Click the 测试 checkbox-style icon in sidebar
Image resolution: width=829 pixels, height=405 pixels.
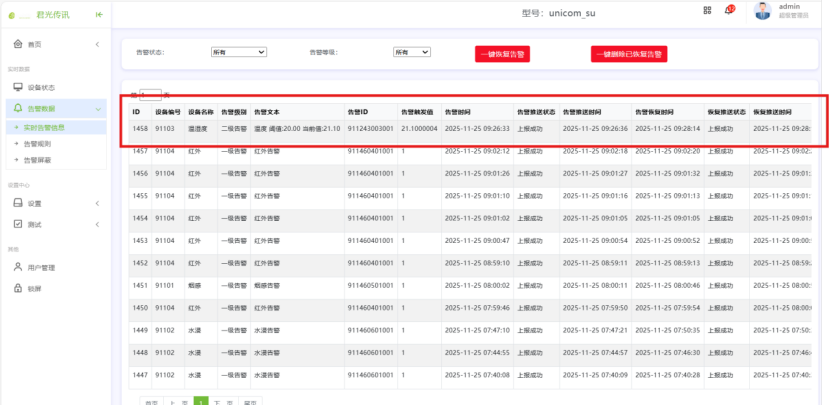click(x=17, y=225)
